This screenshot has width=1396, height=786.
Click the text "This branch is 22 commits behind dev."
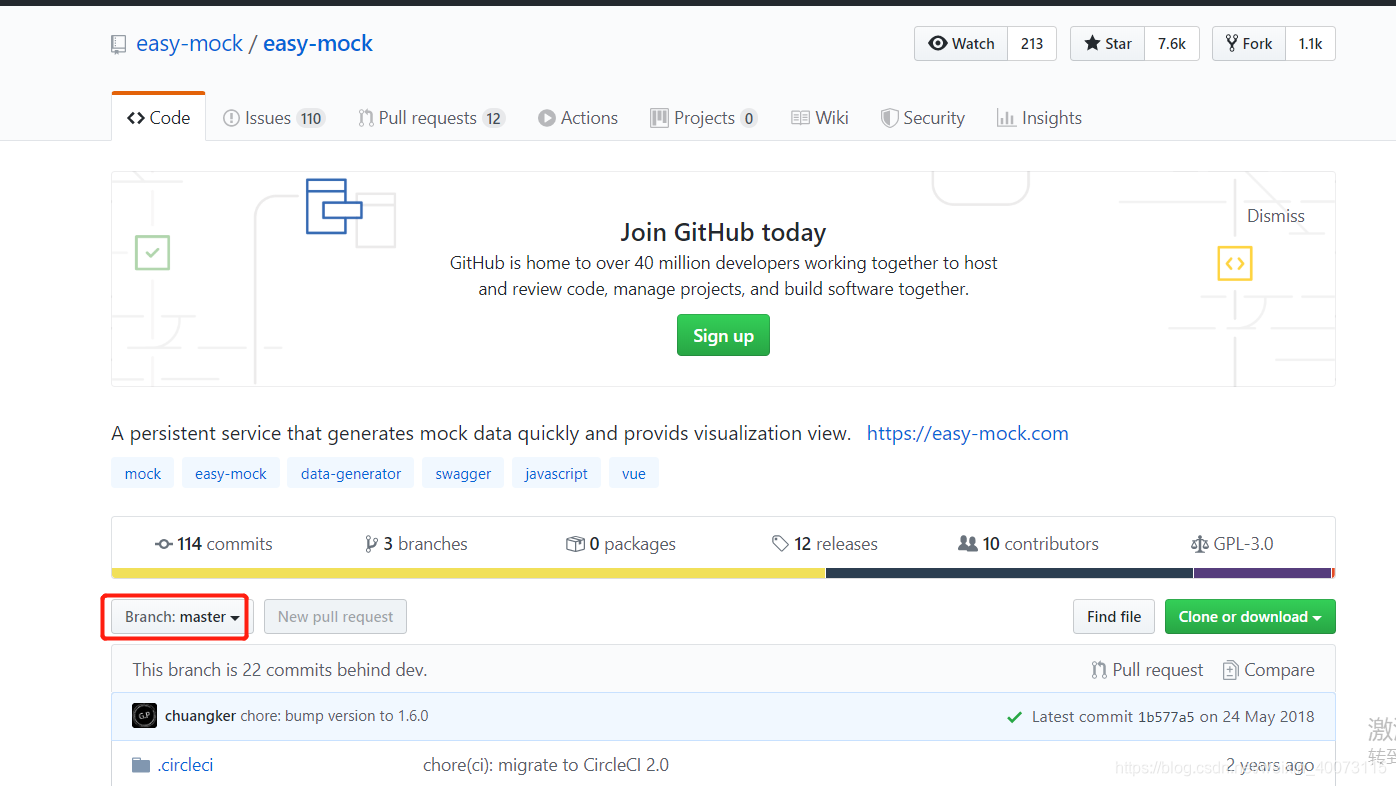280,670
